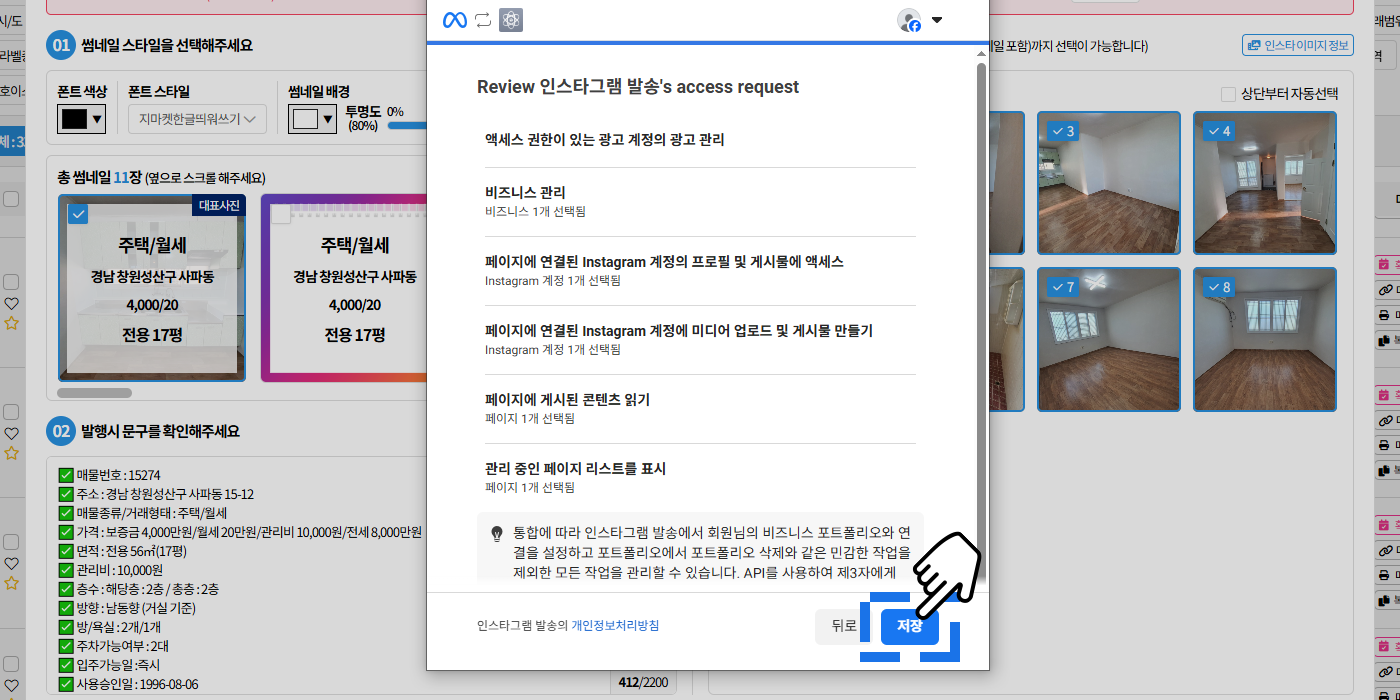Open the Facebook profile avatar menu

tap(909, 20)
